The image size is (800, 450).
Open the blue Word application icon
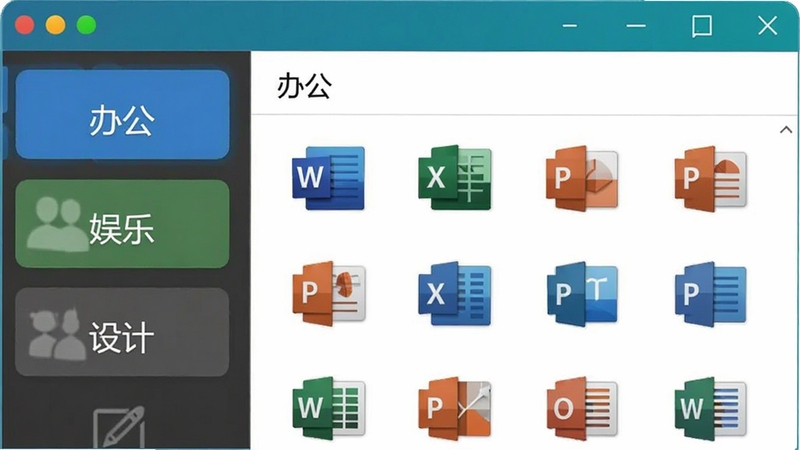(x=328, y=178)
